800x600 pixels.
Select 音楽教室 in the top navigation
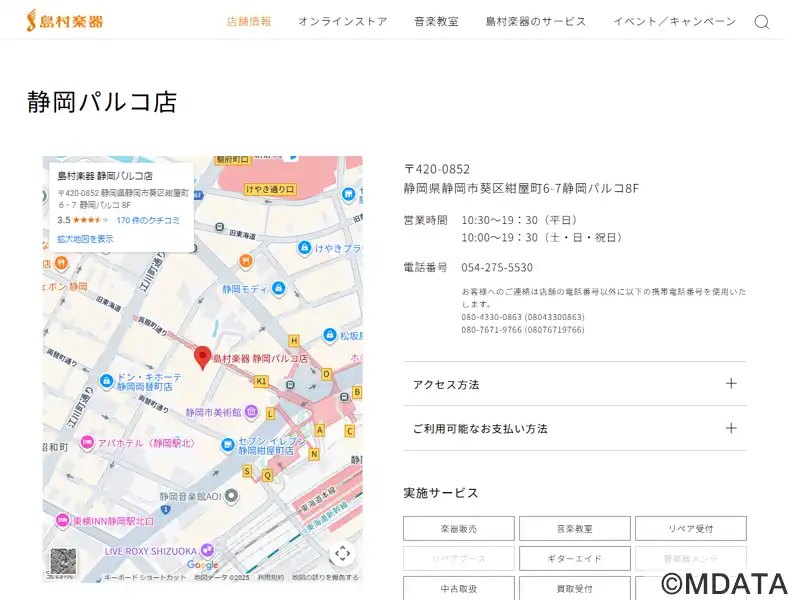coord(436,21)
